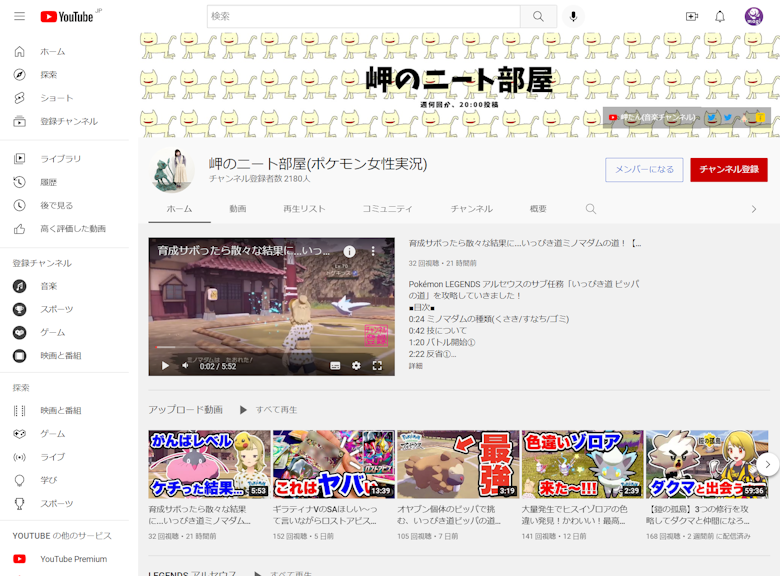Screen dimensions: 780x576
Task: Click the voice search microphone icon
Action: point(573,17)
